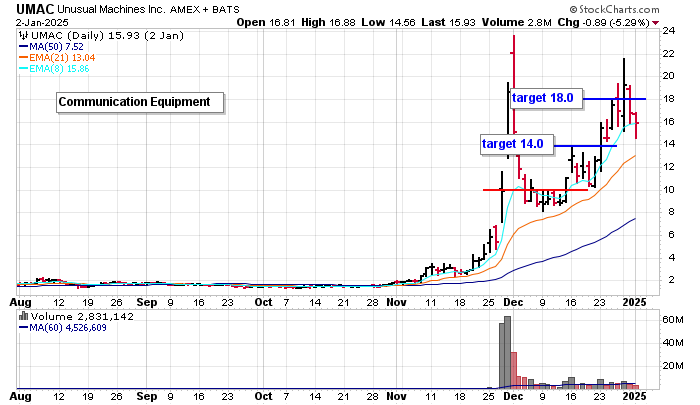
Task: Click the Low 14.56 value
Action: (388, 22)
